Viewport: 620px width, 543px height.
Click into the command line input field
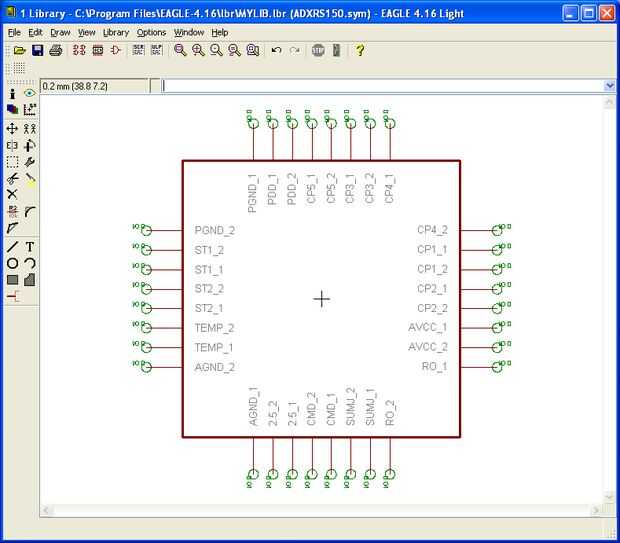382,86
